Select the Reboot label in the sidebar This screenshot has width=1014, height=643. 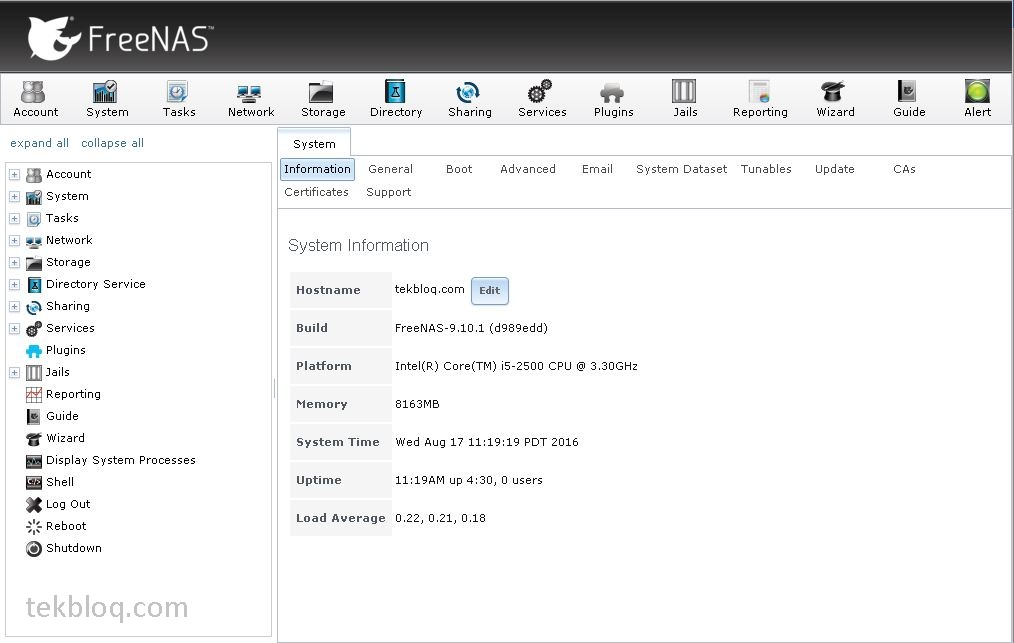pyautogui.click(x=66, y=526)
